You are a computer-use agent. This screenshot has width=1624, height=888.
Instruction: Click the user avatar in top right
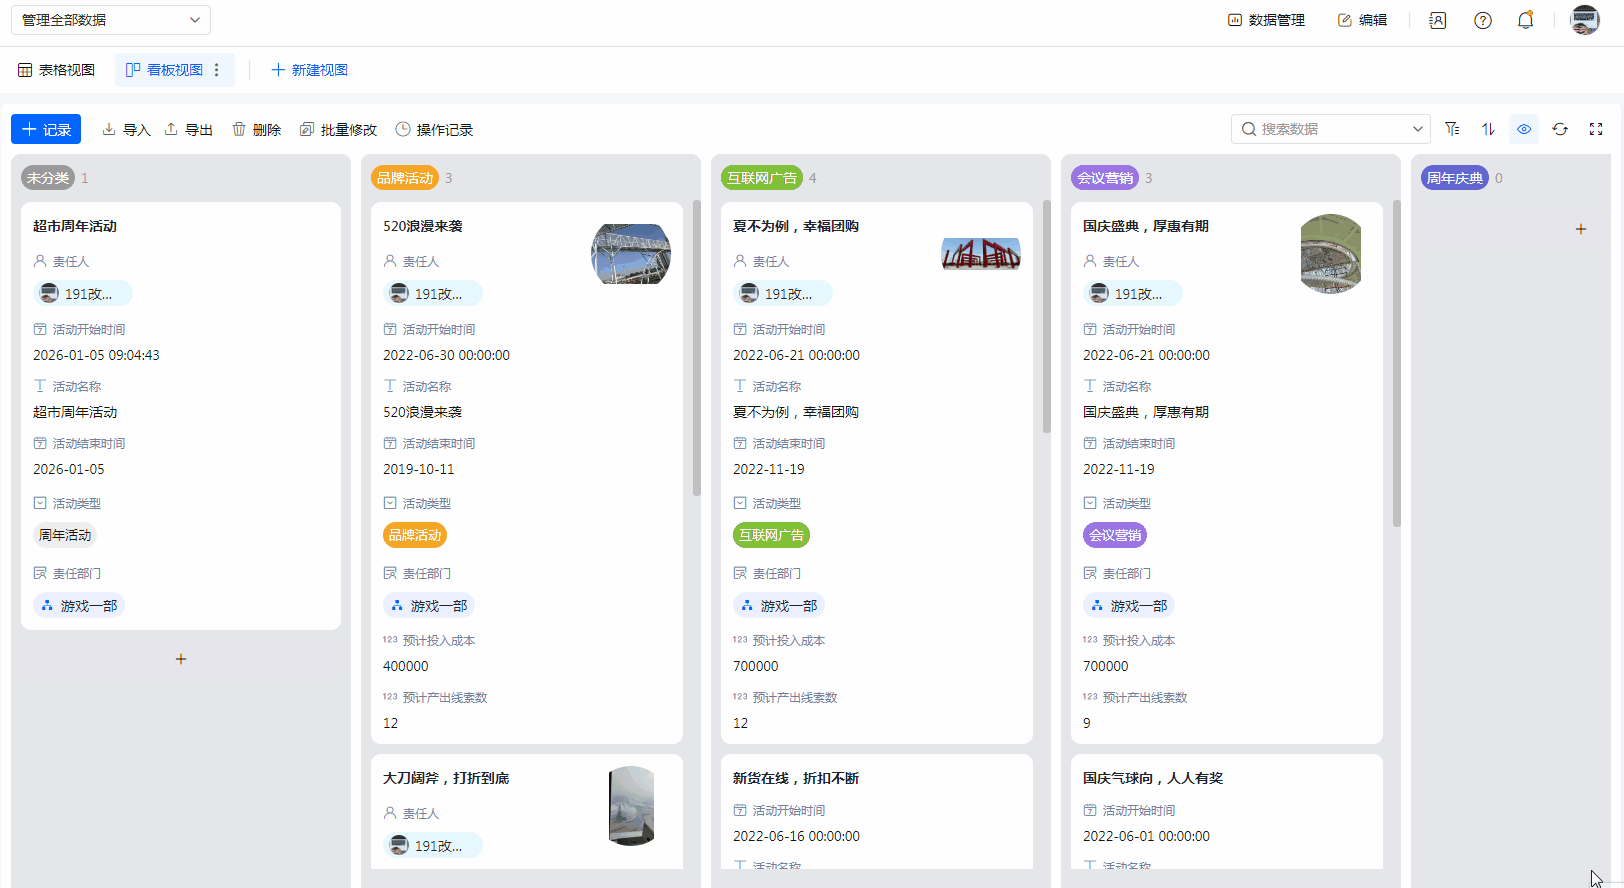tap(1585, 20)
